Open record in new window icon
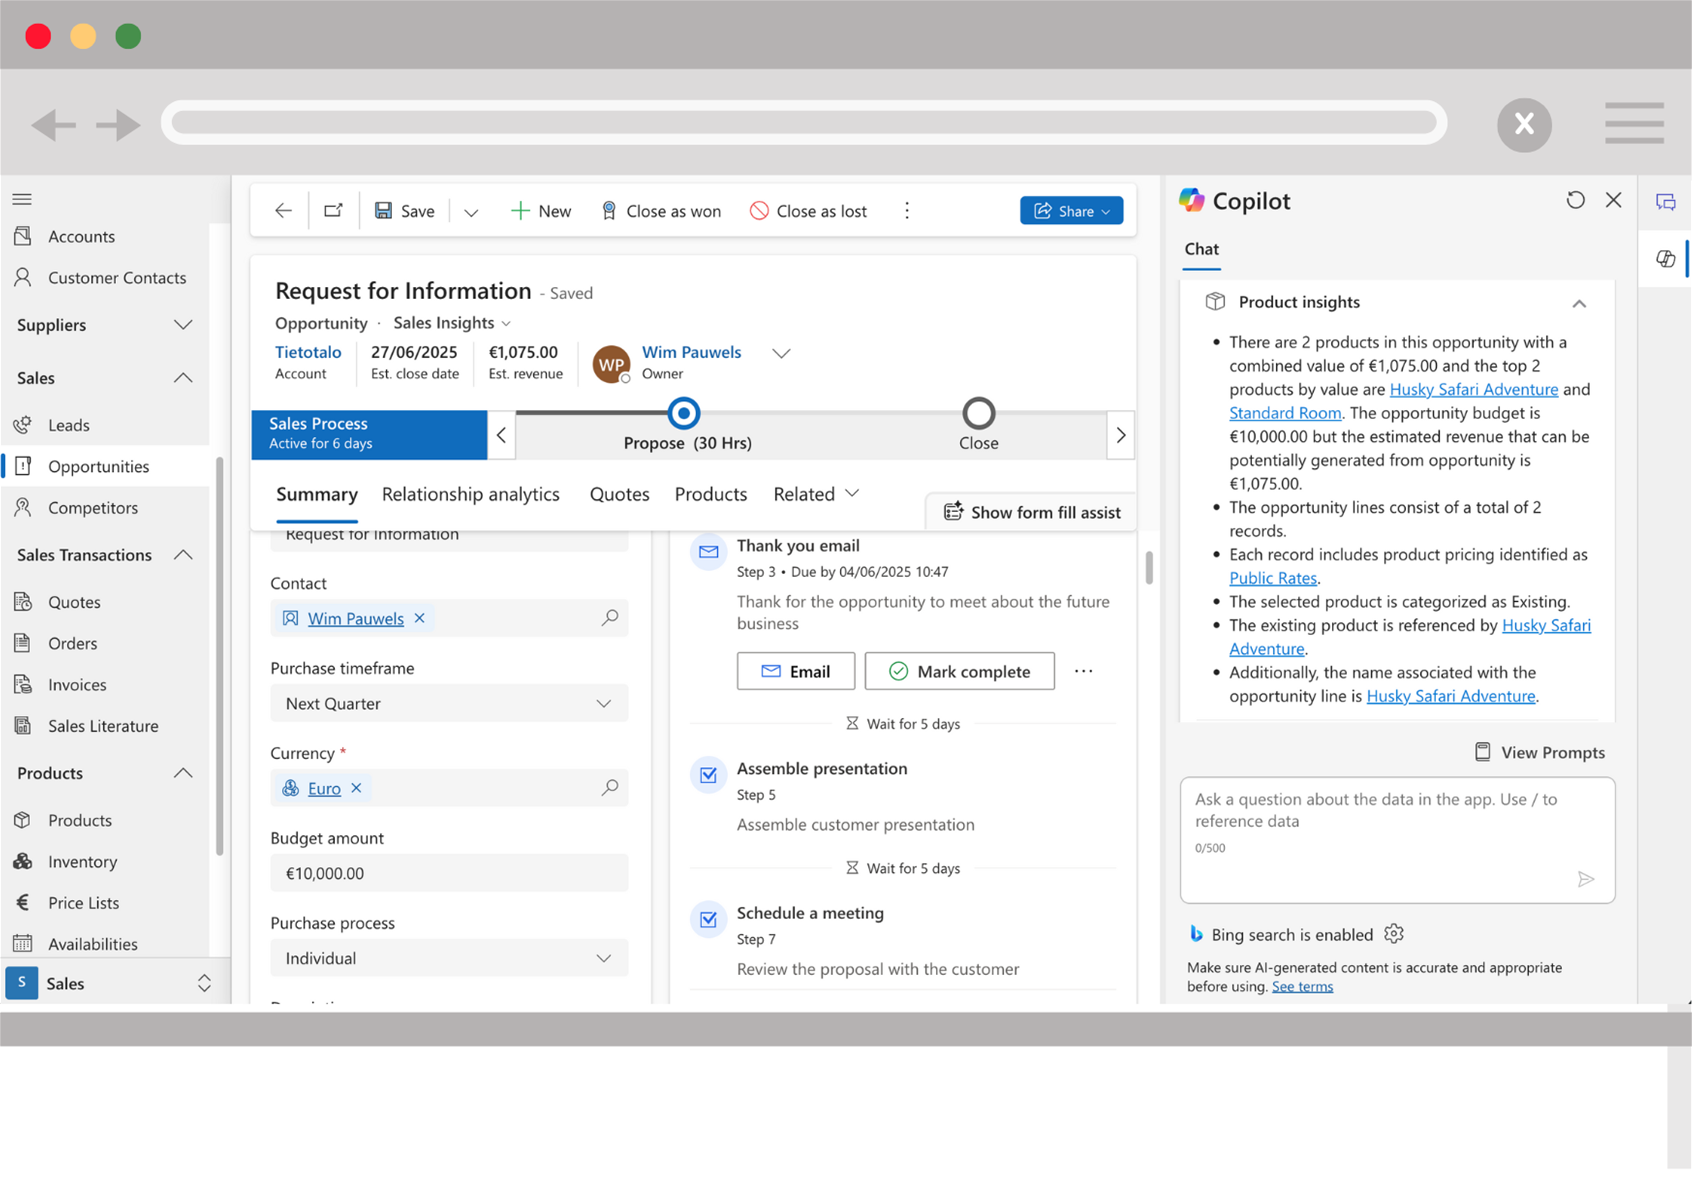1692x1200 pixels. tap(333, 211)
